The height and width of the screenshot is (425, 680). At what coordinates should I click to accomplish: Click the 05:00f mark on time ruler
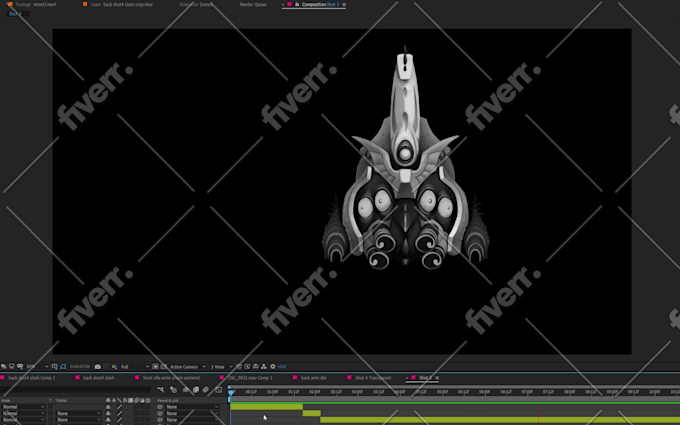coord(442,392)
